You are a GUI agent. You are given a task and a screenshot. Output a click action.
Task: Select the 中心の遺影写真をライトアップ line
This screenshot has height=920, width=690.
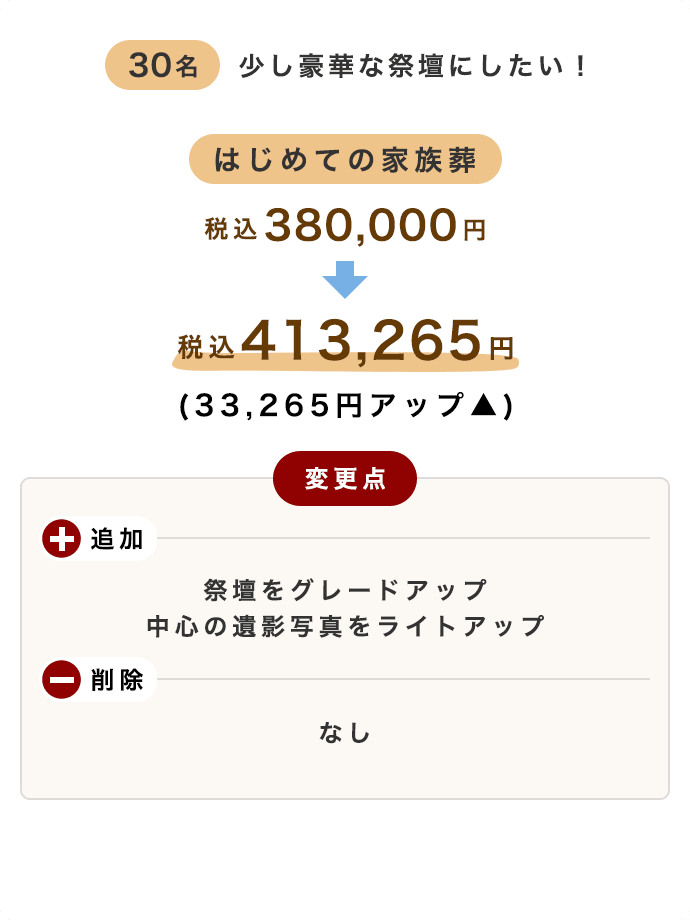pyautogui.click(x=345, y=627)
